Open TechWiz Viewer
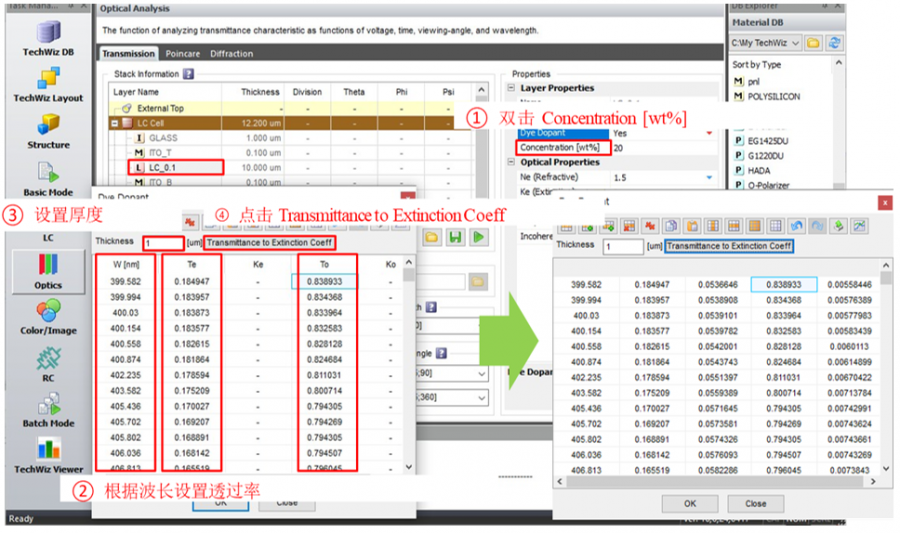Image resolution: width=900 pixels, height=533 pixels. 48,455
